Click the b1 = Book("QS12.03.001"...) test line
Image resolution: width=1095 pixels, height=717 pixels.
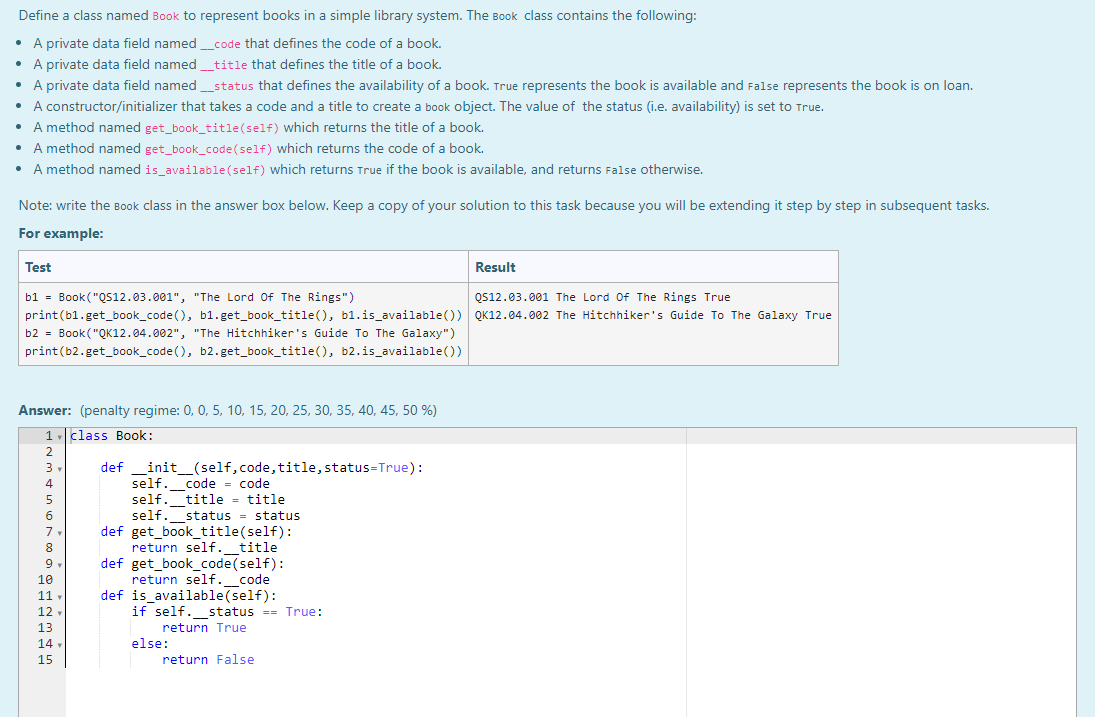pos(189,297)
